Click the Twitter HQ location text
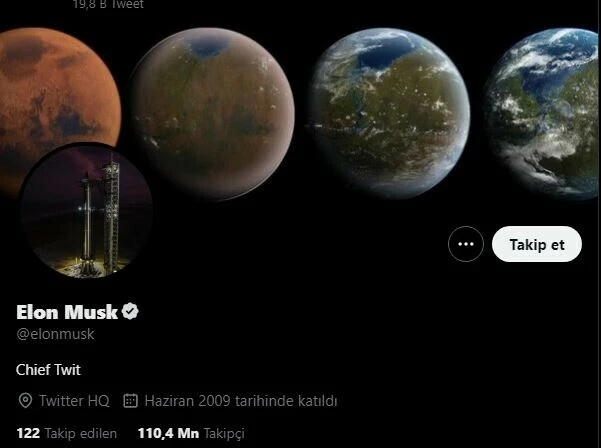Viewport: 601px width, 448px height. pos(74,401)
